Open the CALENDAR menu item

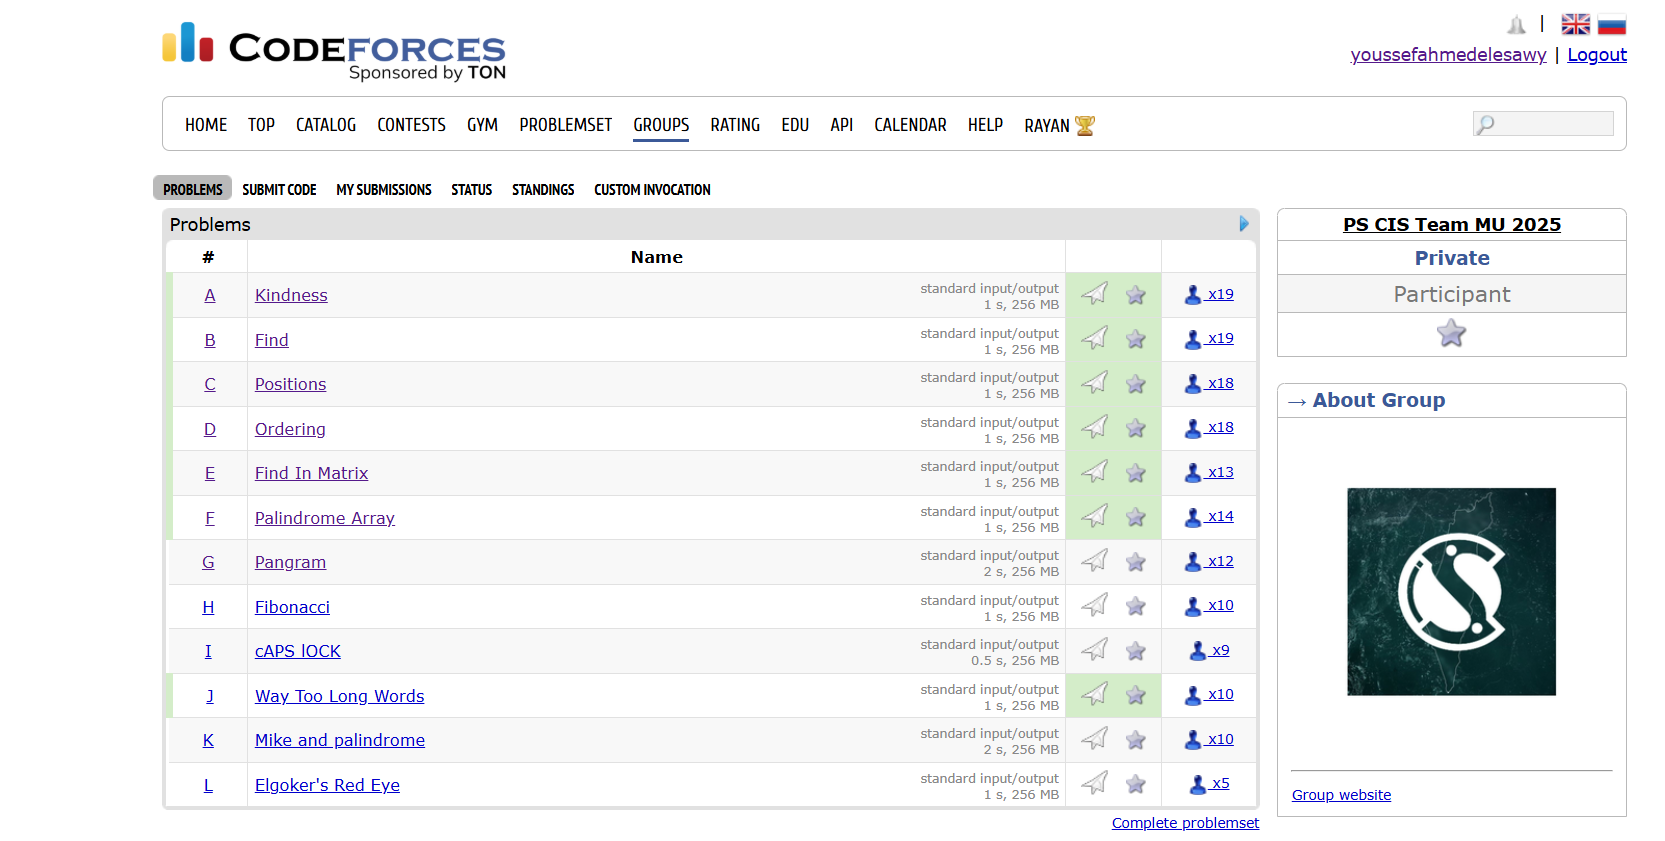coord(910,125)
